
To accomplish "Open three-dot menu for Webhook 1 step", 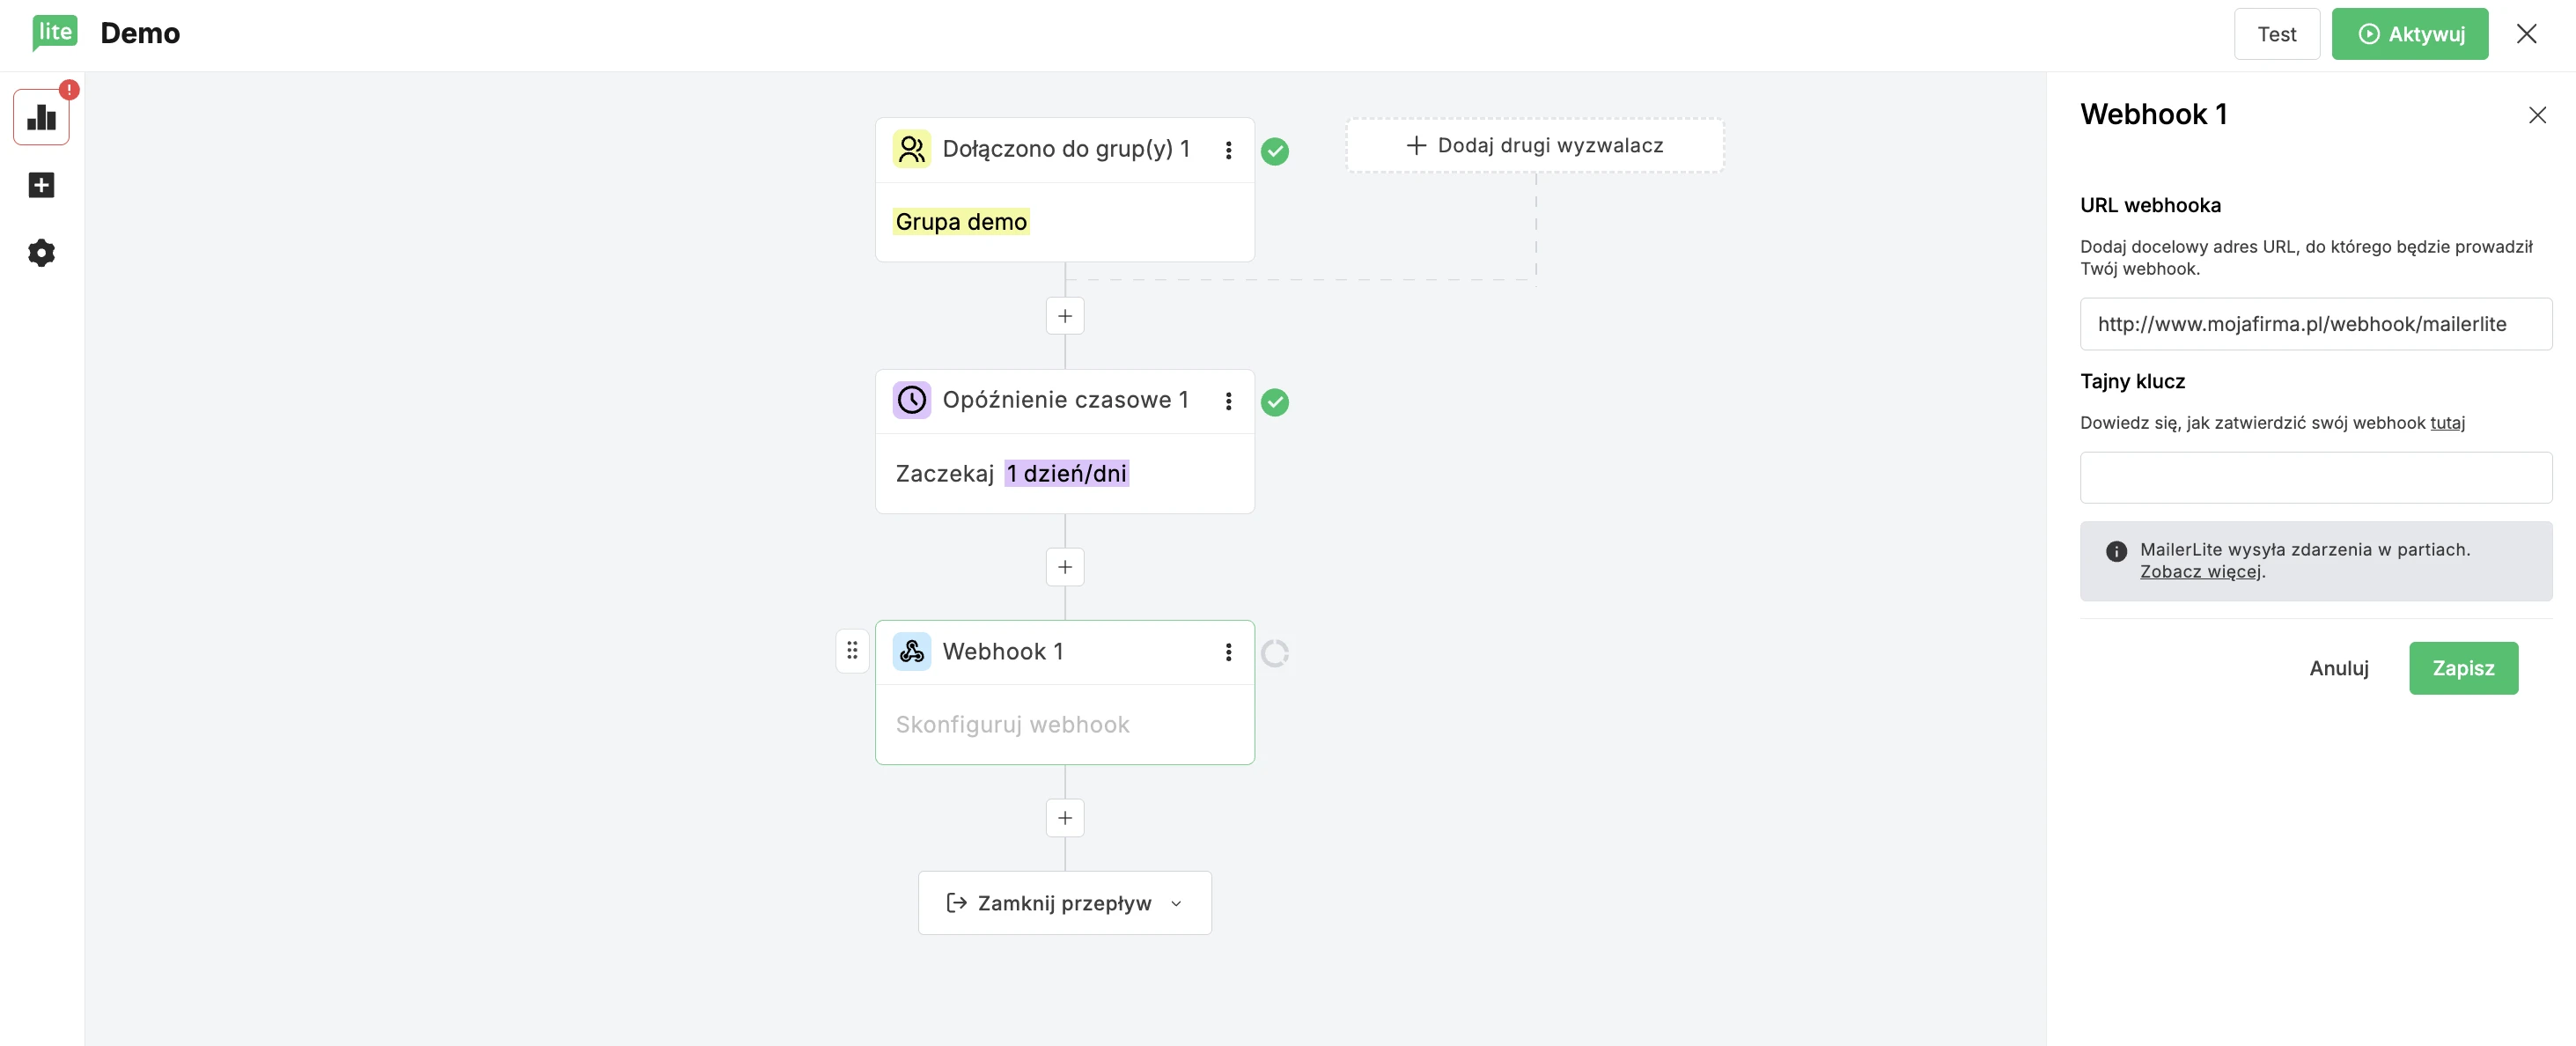I will pos(1228,653).
